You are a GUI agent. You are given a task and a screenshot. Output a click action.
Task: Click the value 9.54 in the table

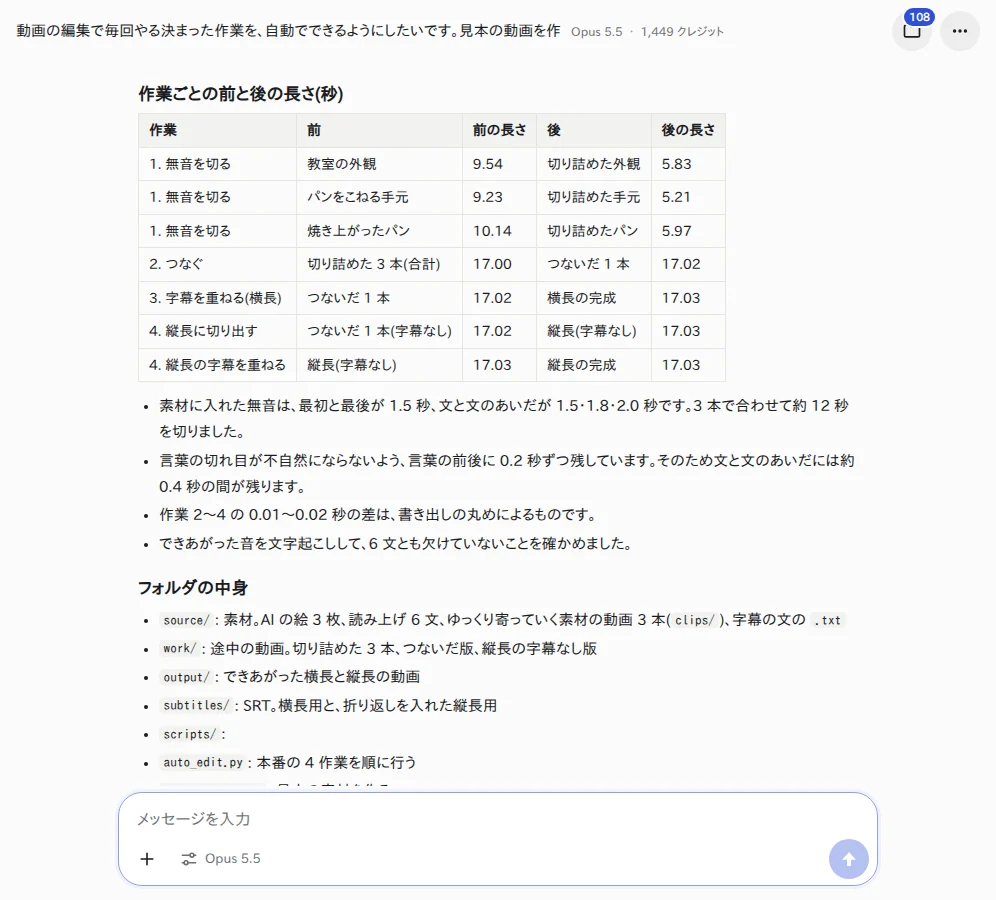487,164
